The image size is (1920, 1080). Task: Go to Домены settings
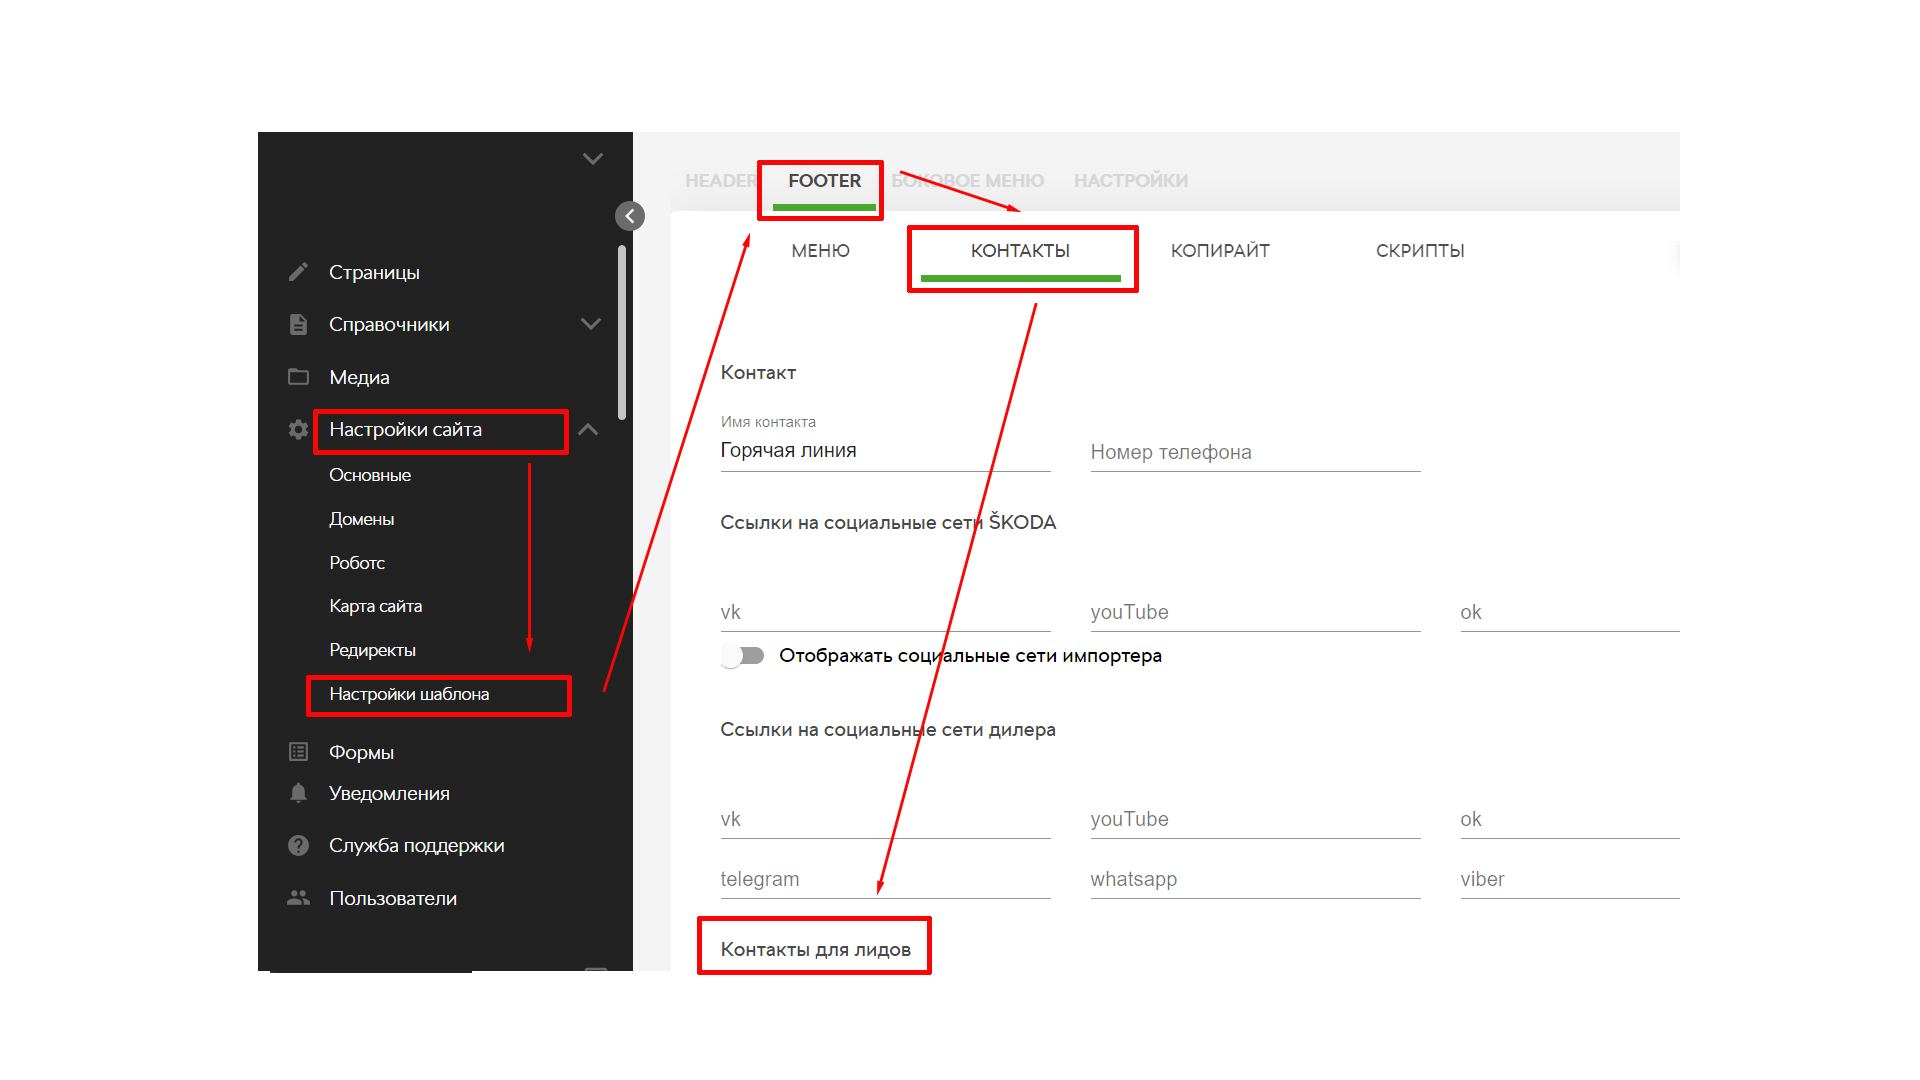tap(361, 519)
